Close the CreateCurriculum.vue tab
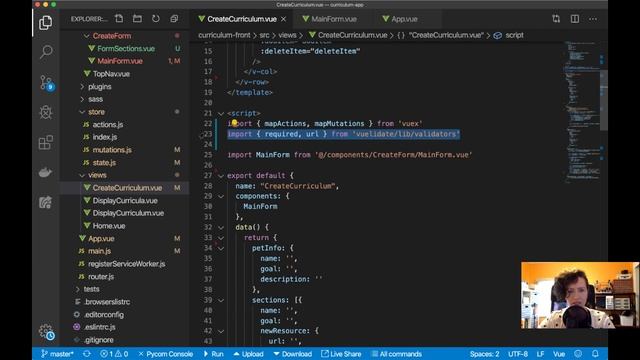The width and height of the screenshot is (640, 360). [283, 19]
